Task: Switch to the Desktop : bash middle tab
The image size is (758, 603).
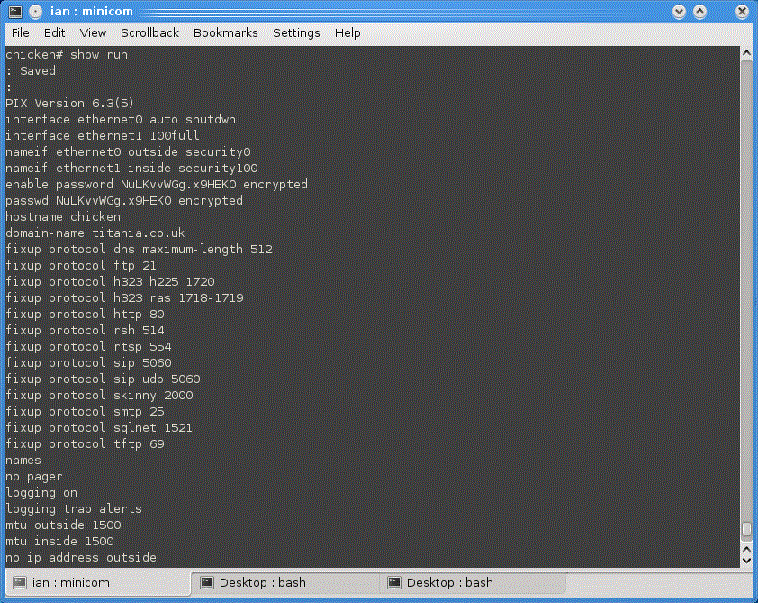Action: (285, 583)
